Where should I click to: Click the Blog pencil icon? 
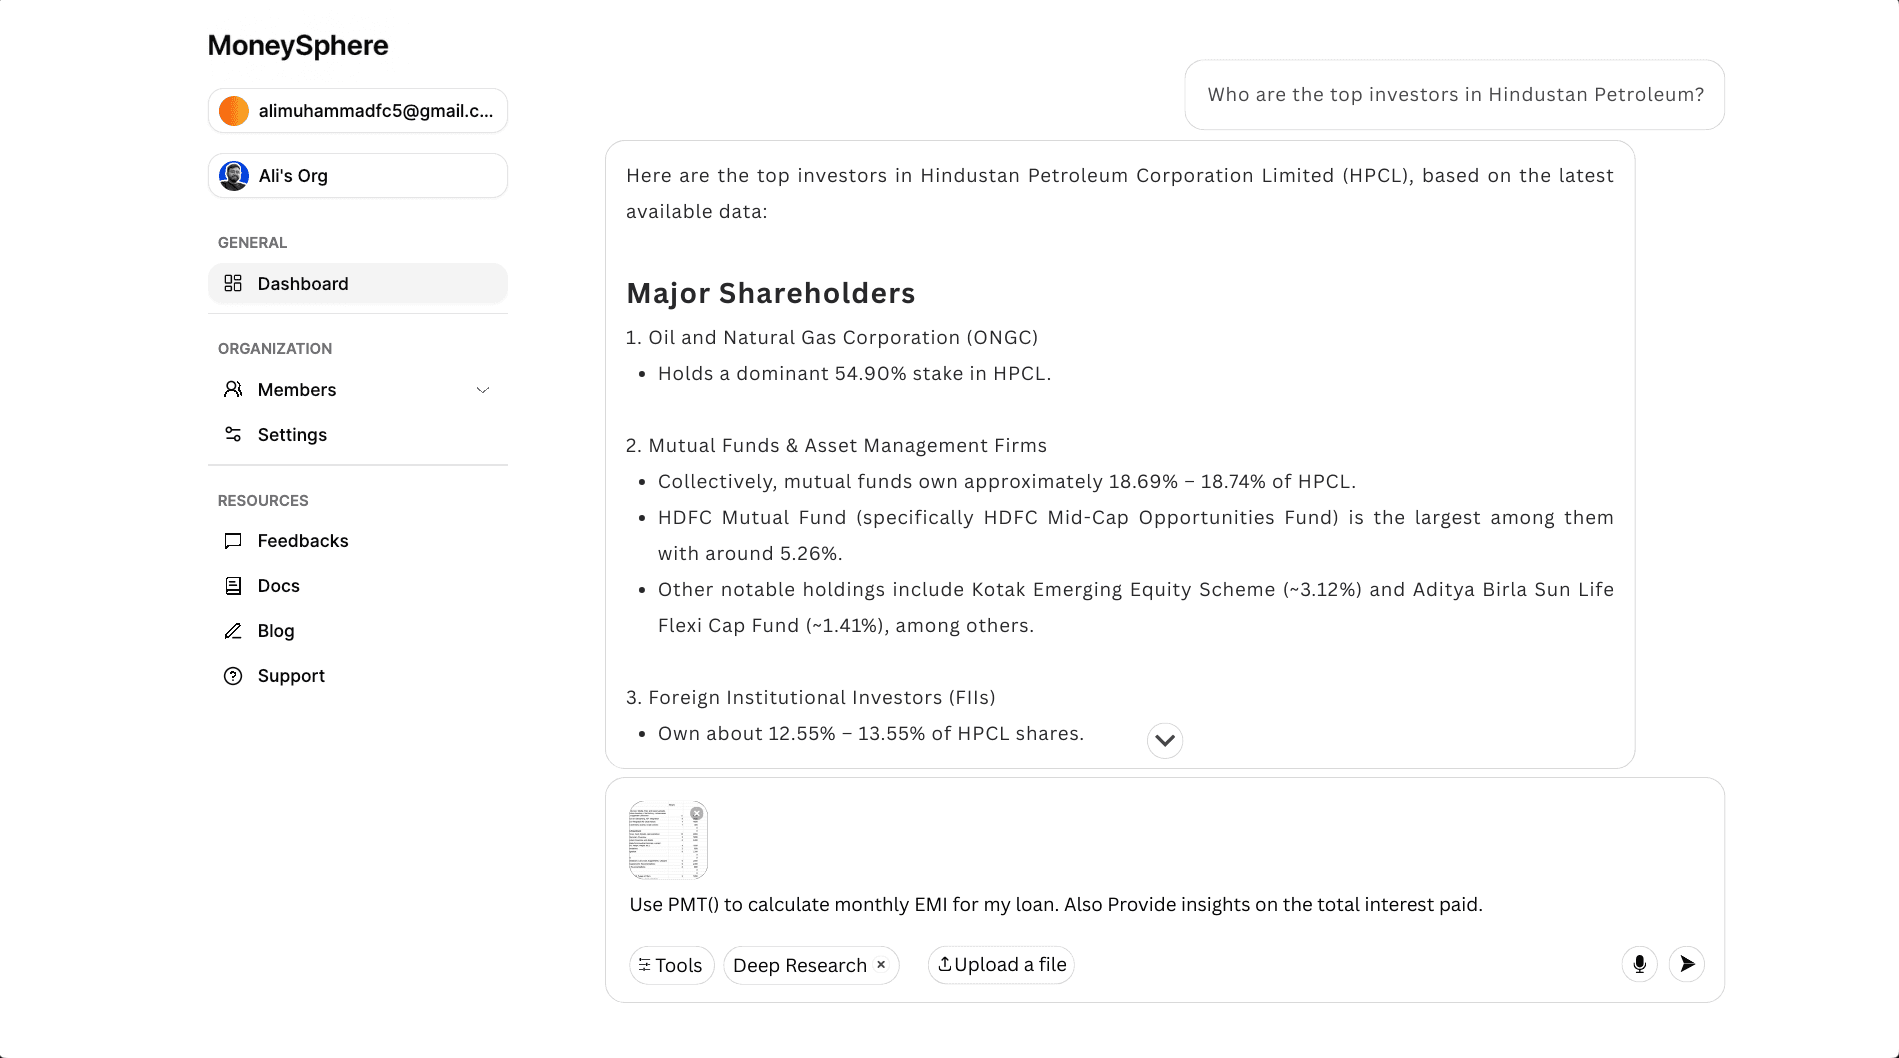[233, 631]
